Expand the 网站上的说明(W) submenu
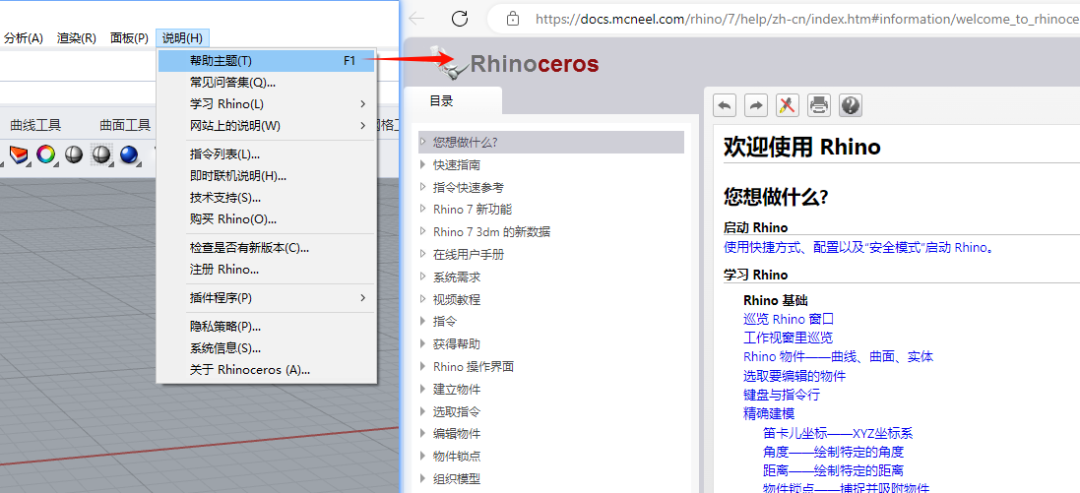 [267, 126]
